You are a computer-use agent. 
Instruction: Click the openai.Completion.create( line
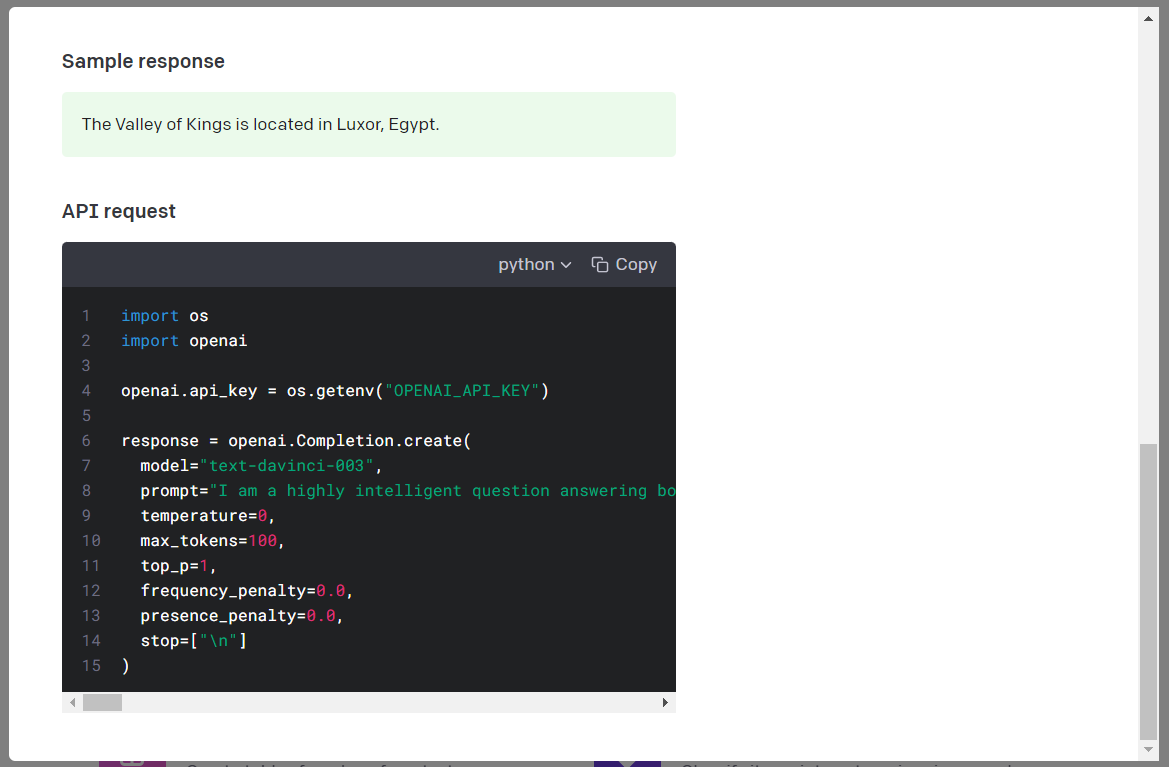click(x=296, y=441)
